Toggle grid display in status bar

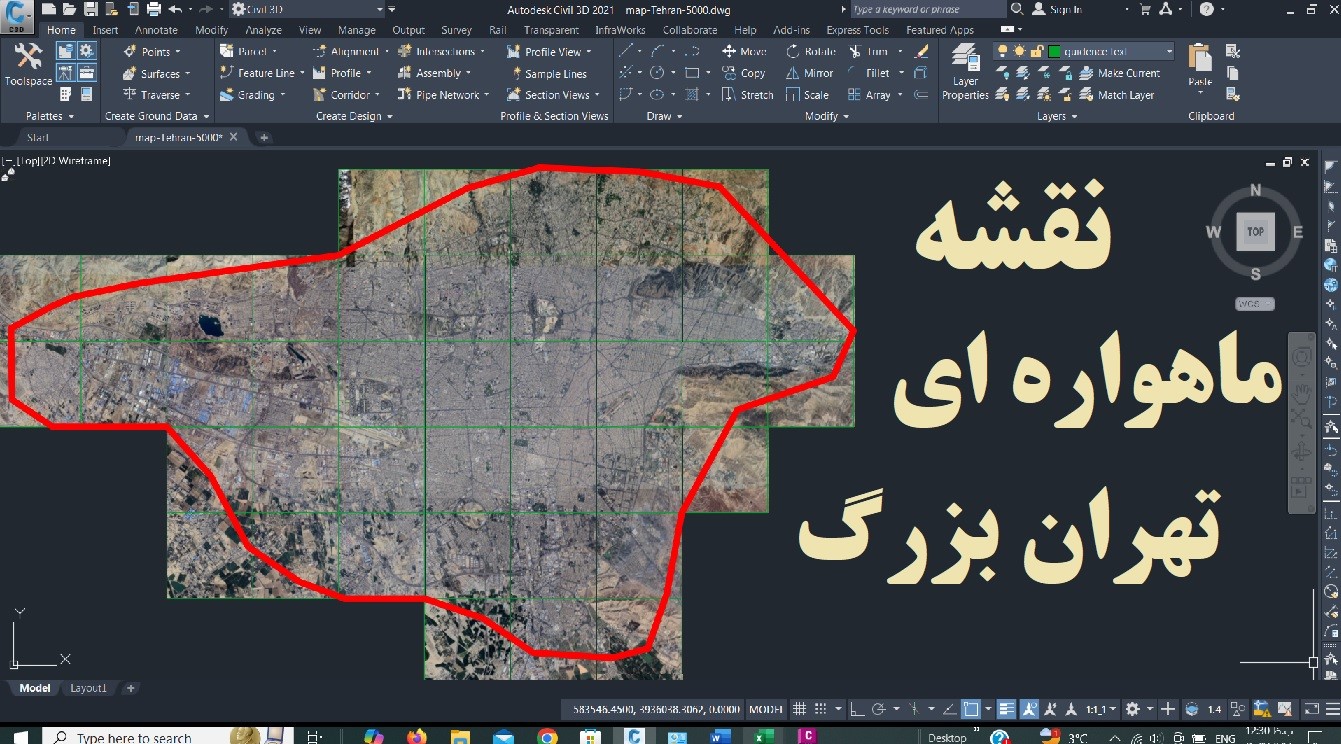tap(800, 708)
